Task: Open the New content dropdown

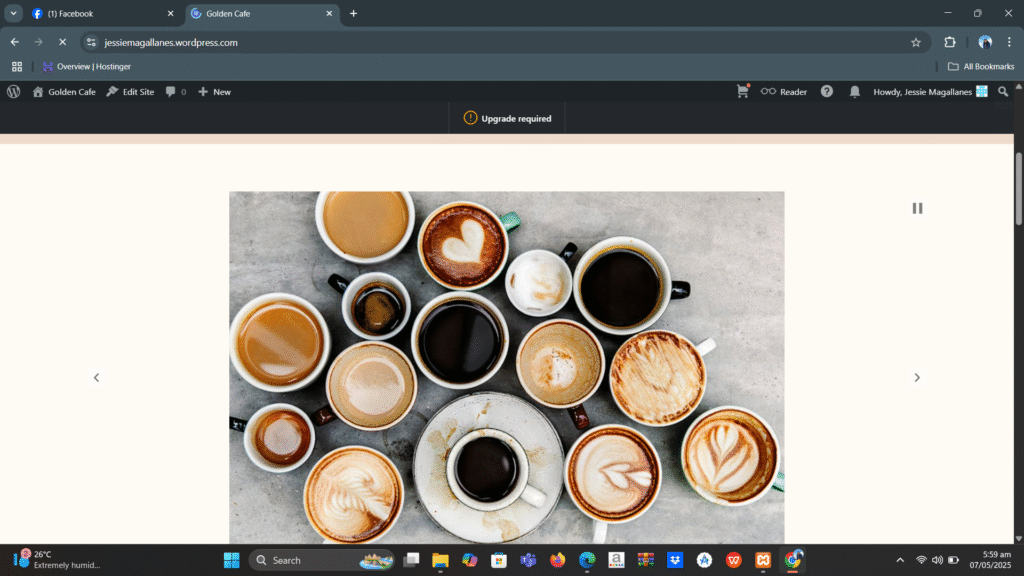Action: pos(214,91)
